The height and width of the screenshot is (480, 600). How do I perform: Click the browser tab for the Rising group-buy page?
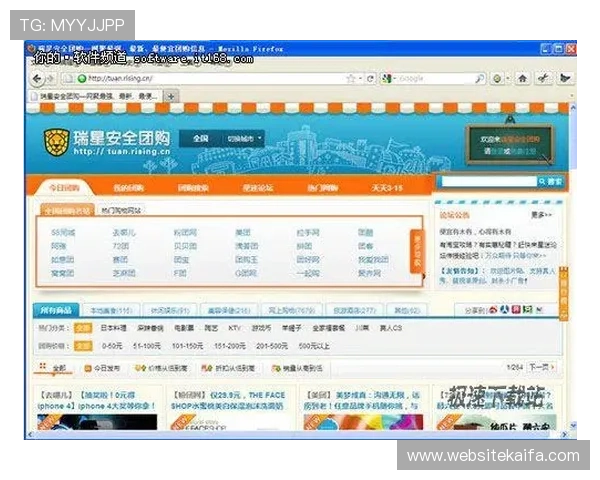point(96,96)
